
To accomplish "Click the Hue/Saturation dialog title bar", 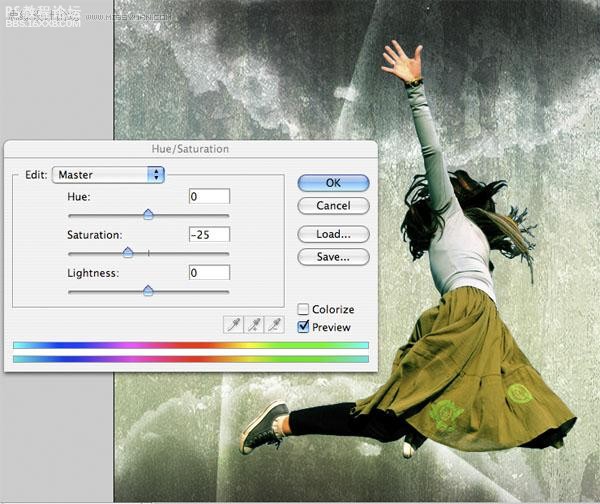I will click(191, 149).
